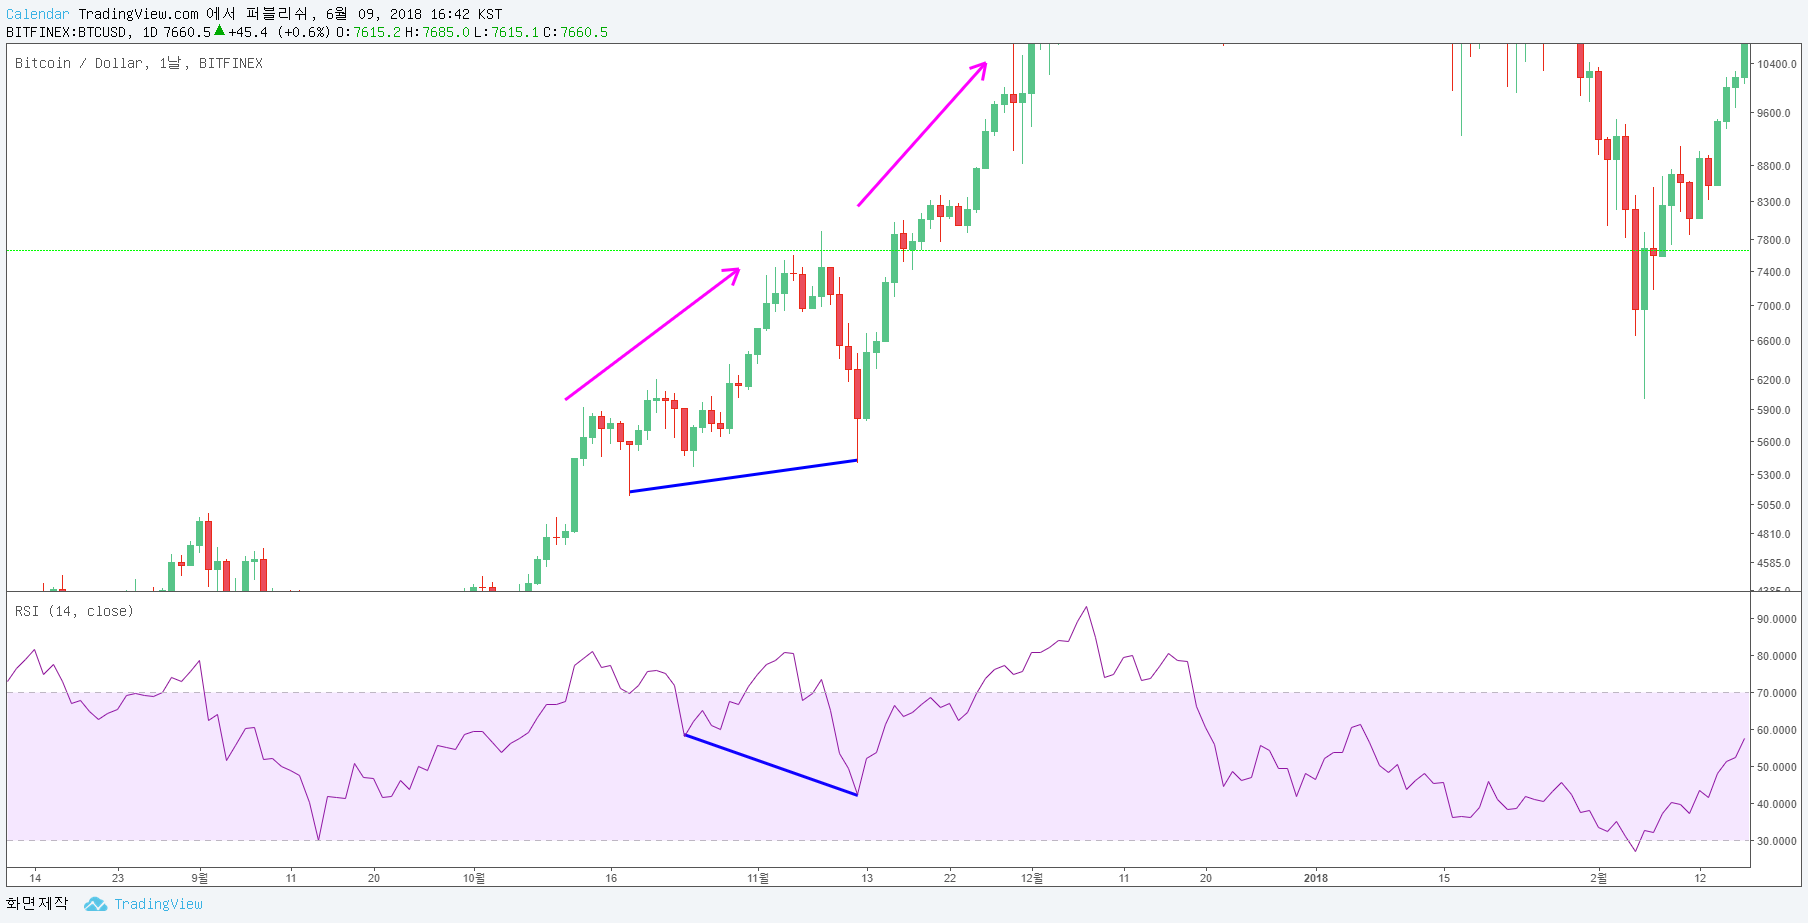
Task: Click the 50.0000 RSI axis label
Action: pos(1776,767)
